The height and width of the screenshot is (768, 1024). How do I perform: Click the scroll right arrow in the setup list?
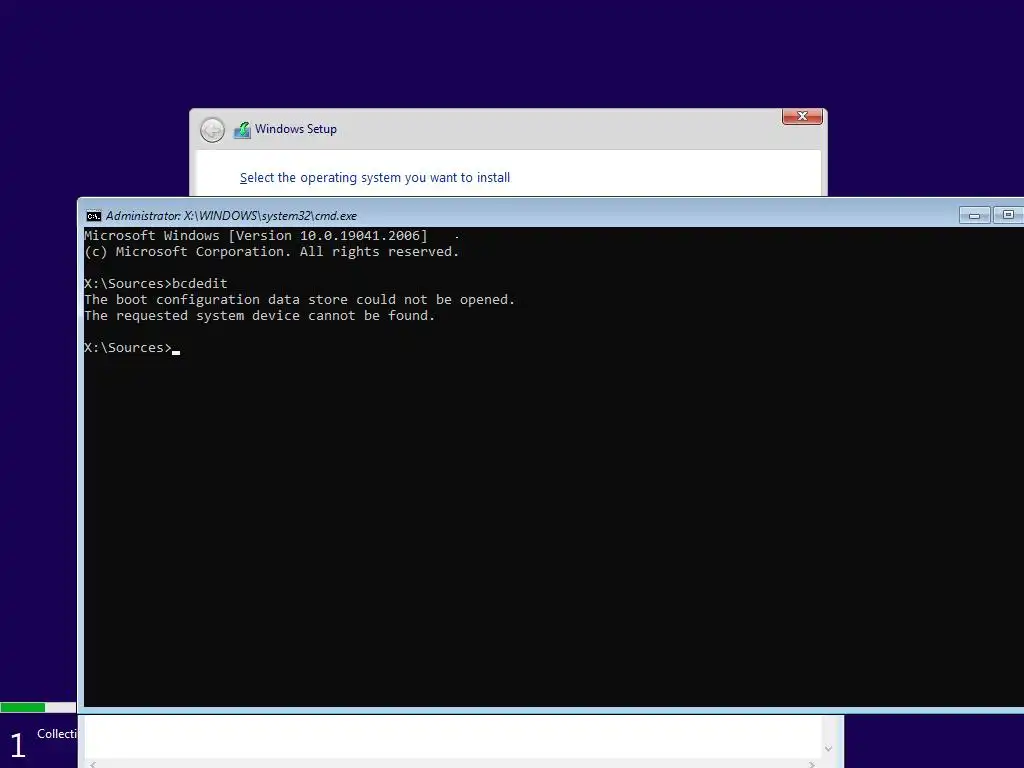812,764
